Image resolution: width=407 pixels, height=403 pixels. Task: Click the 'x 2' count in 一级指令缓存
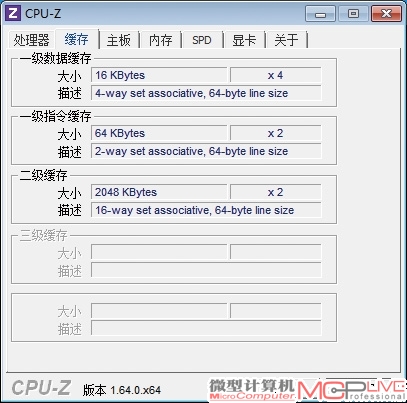[275, 133]
